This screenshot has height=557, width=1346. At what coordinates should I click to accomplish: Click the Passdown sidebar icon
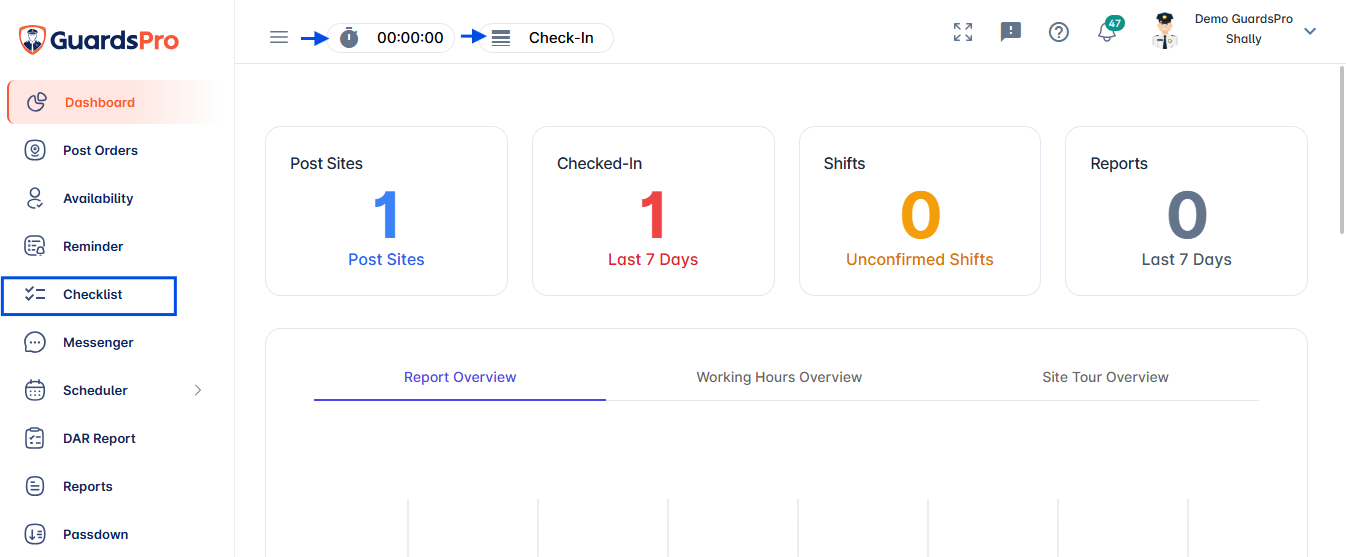[35, 534]
